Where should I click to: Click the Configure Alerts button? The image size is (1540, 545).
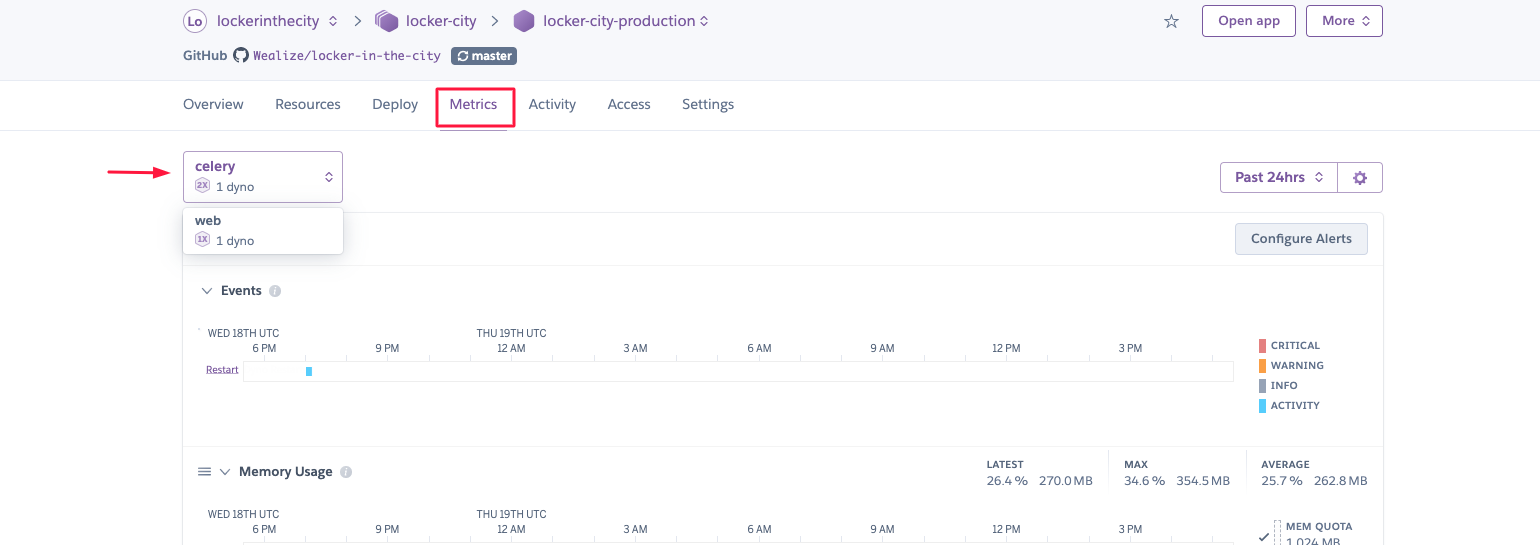[1301, 239]
